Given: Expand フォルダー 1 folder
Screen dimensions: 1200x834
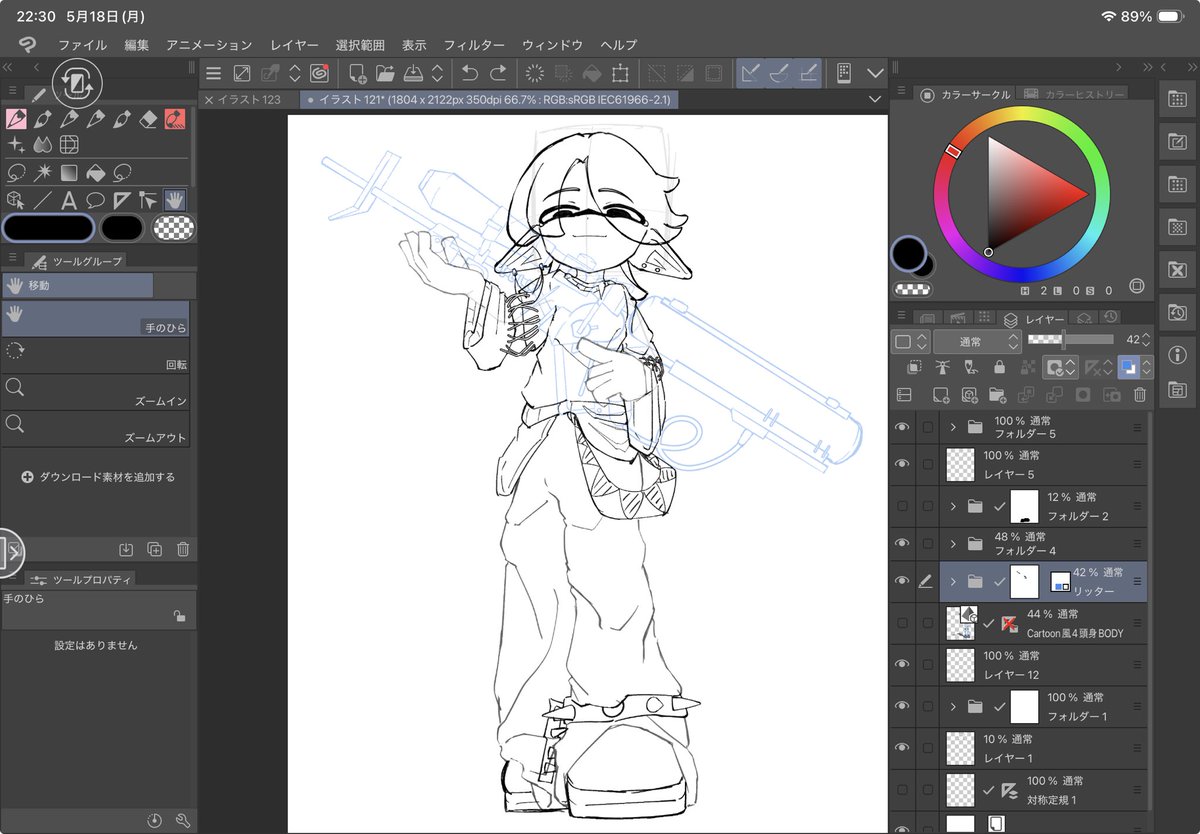Looking at the screenshot, I should (x=953, y=706).
